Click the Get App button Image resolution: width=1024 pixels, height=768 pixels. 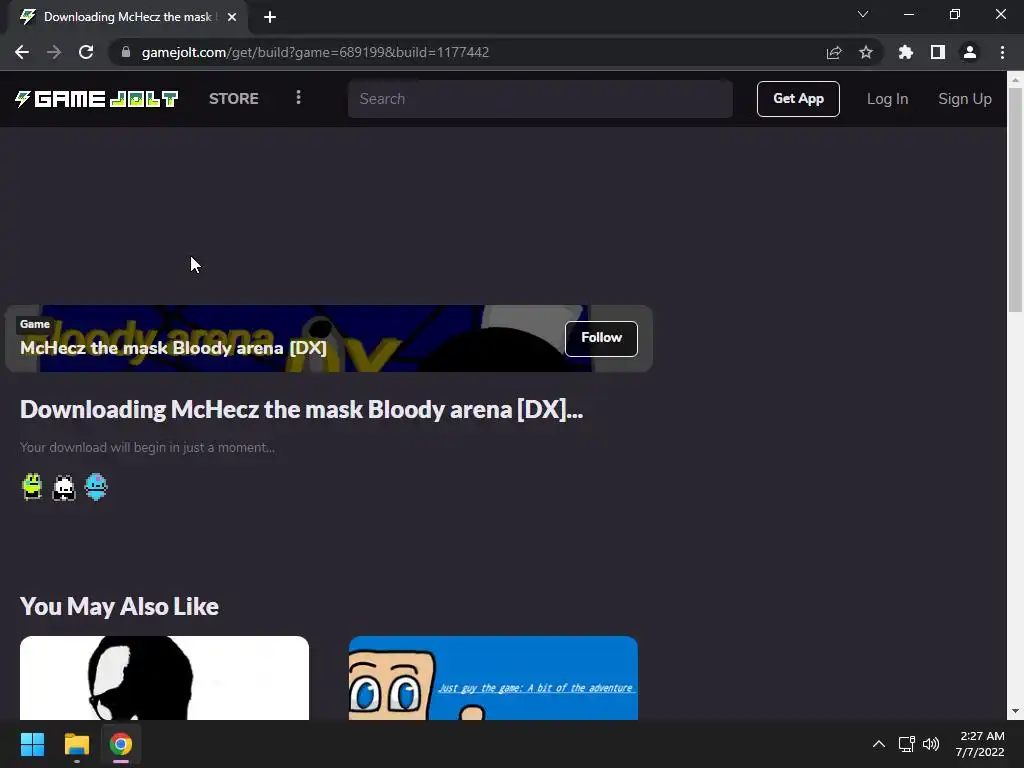click(x=798, y=99)
